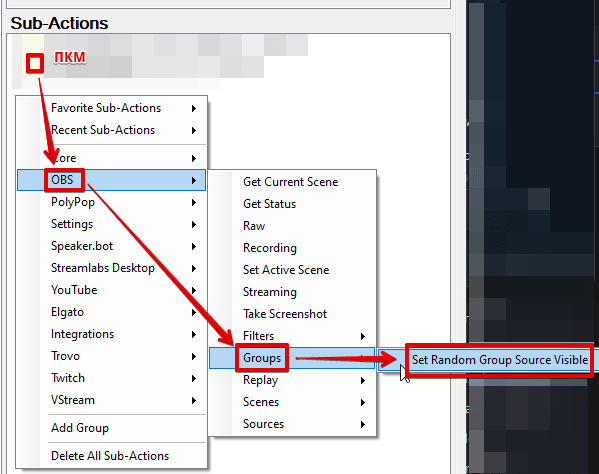Expand arrow beside Filters
The height and width of the screenshot is (474, 599).
[x=363, y=336]
